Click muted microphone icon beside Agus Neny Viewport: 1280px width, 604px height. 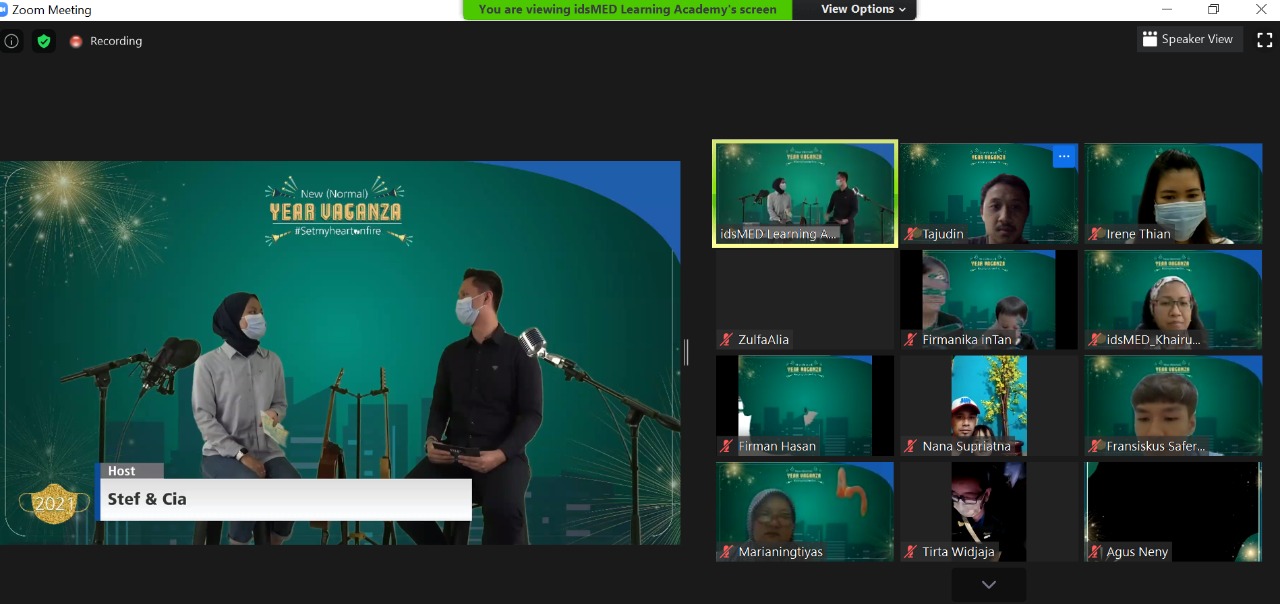1095,552
